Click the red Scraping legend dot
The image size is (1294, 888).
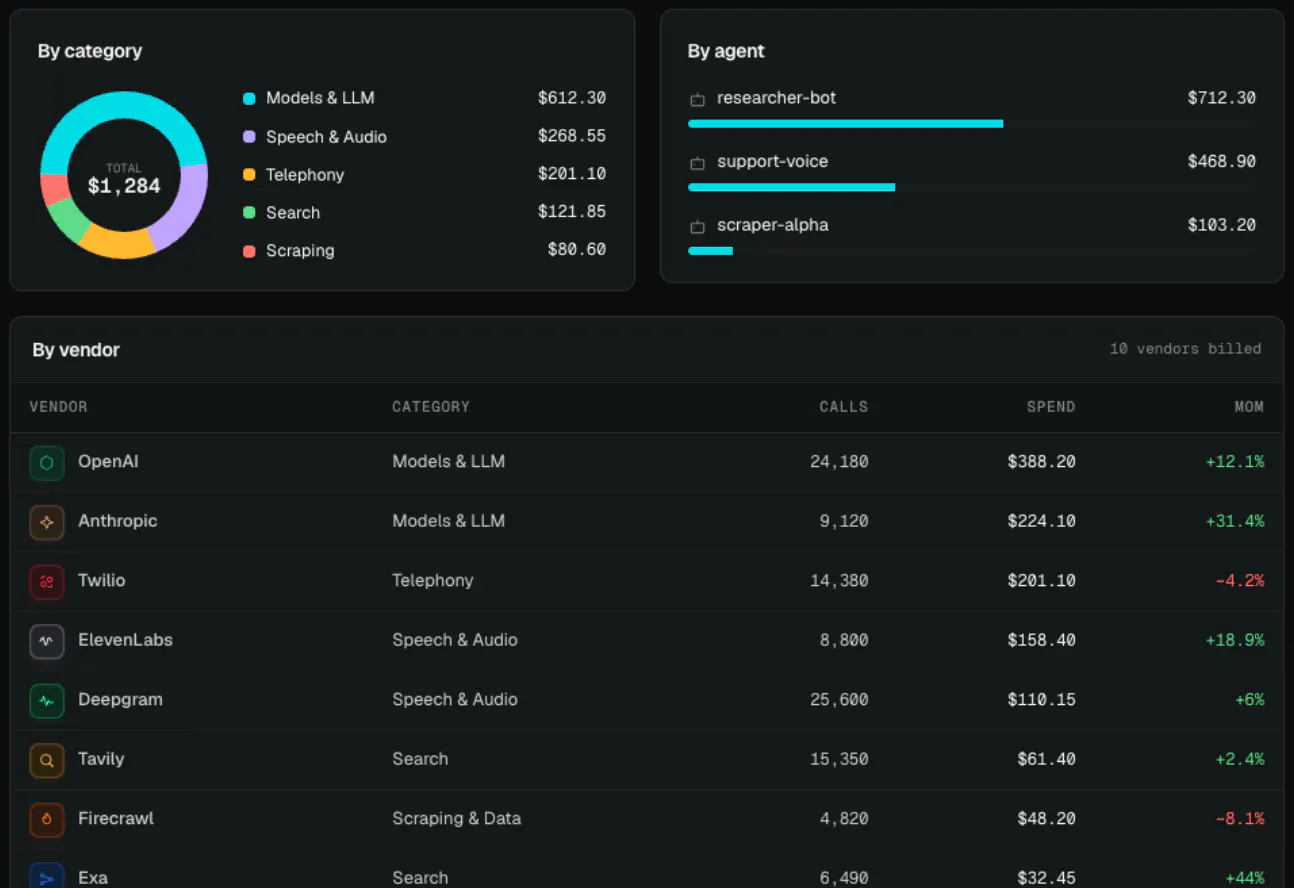point(249,250)
